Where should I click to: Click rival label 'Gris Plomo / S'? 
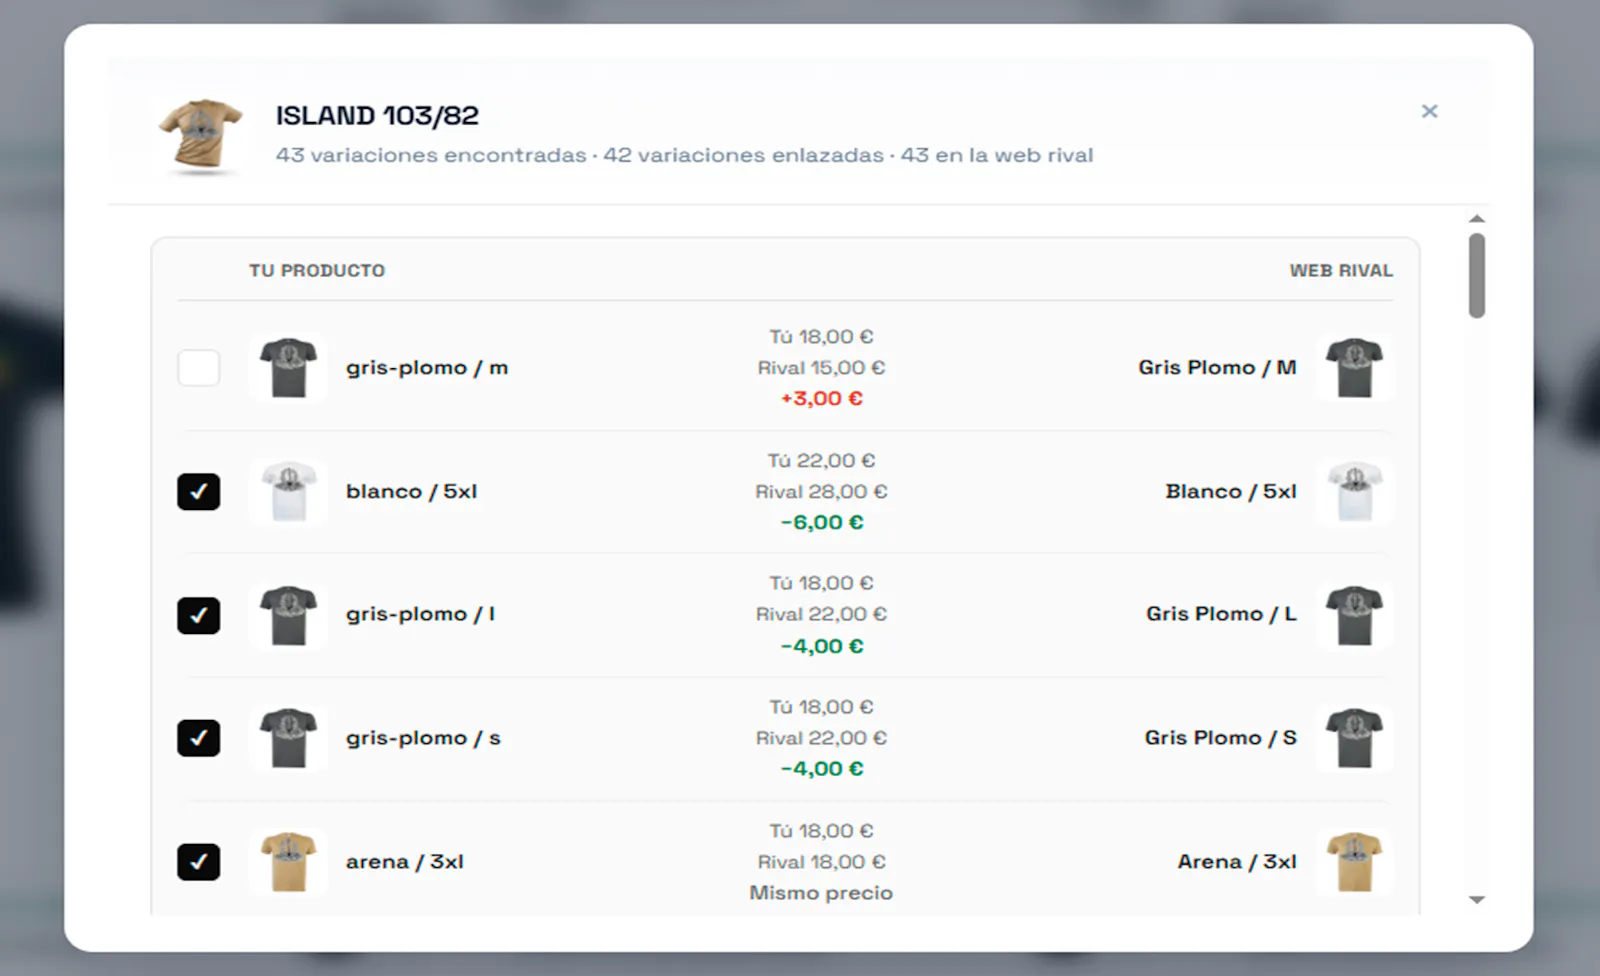tap(1220, 738)
